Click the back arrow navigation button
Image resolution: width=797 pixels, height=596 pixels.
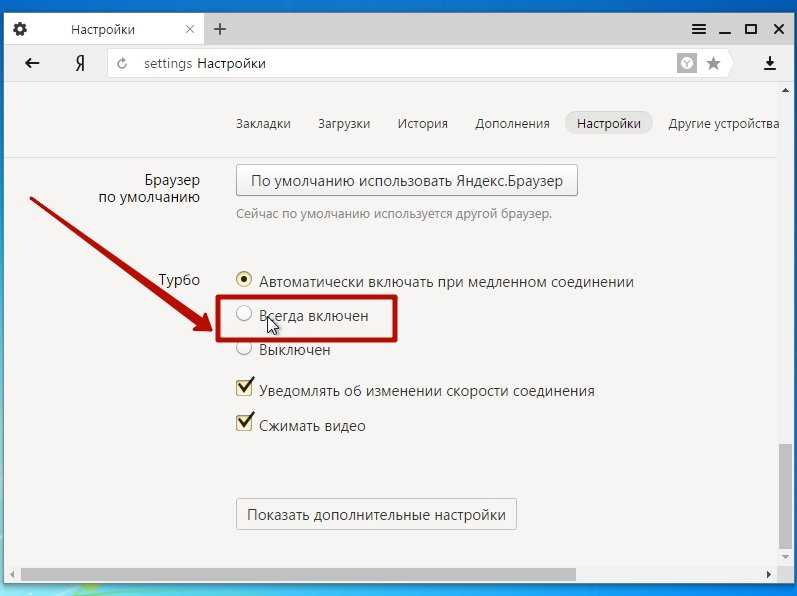[x=32, y=63]
